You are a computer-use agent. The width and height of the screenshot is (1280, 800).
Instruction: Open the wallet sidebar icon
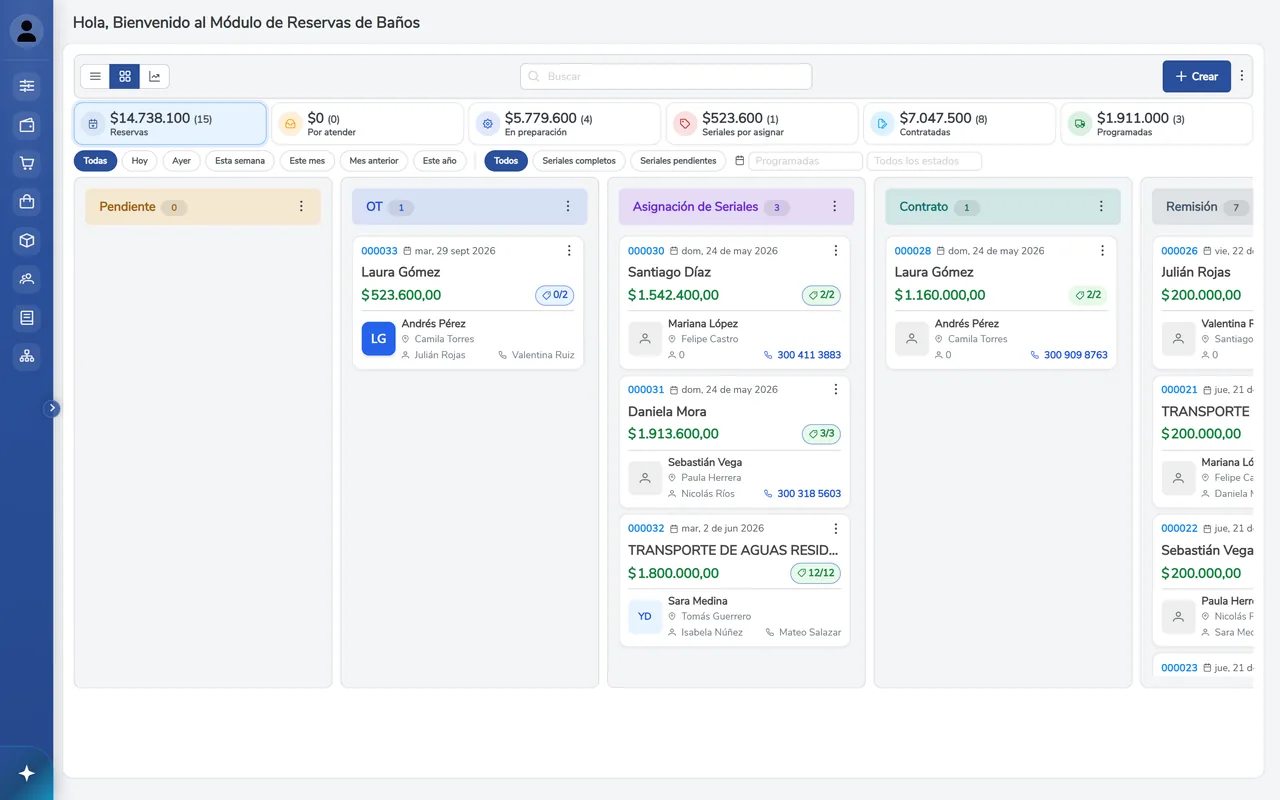[x=27, y=125]
